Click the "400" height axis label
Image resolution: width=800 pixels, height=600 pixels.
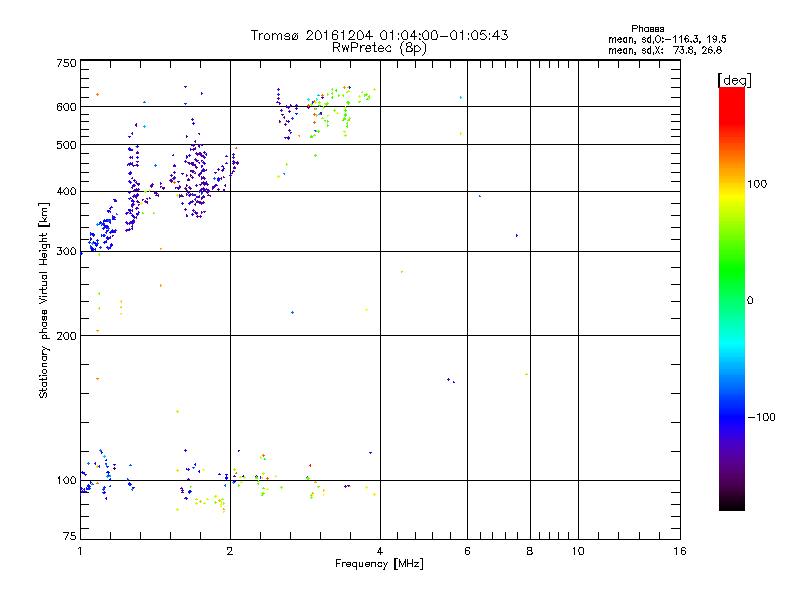pyautogui.click(x=66, y=191)
